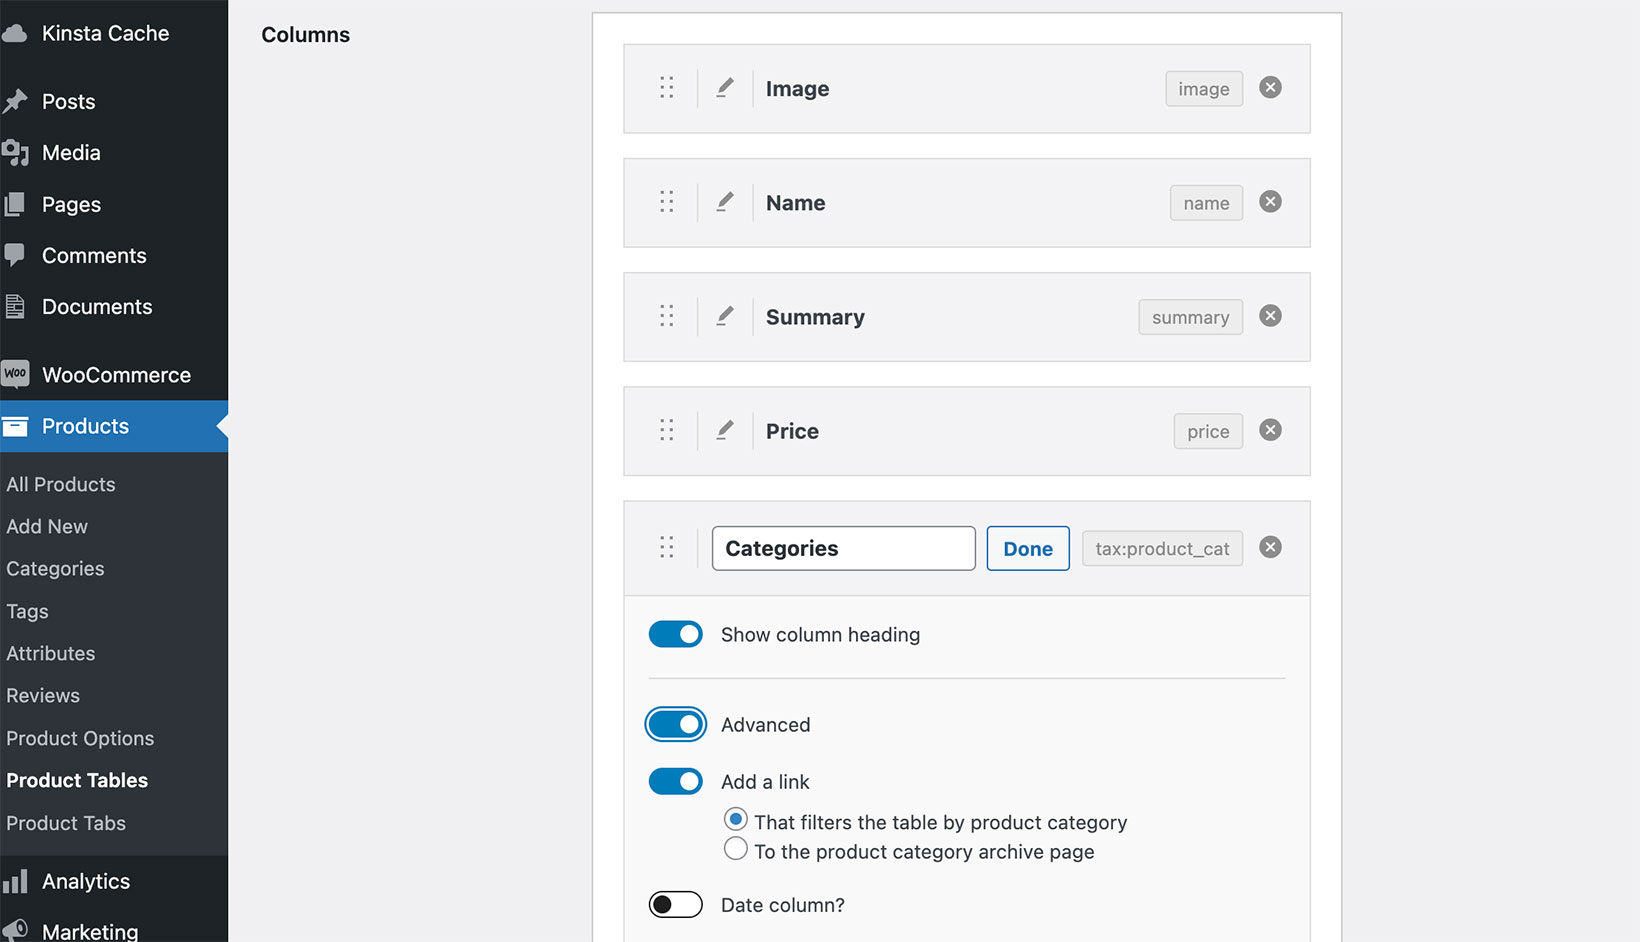1640x942 pixels.
Task: Edit the Image column using pencil icon
Action: (x=724, y=88)
